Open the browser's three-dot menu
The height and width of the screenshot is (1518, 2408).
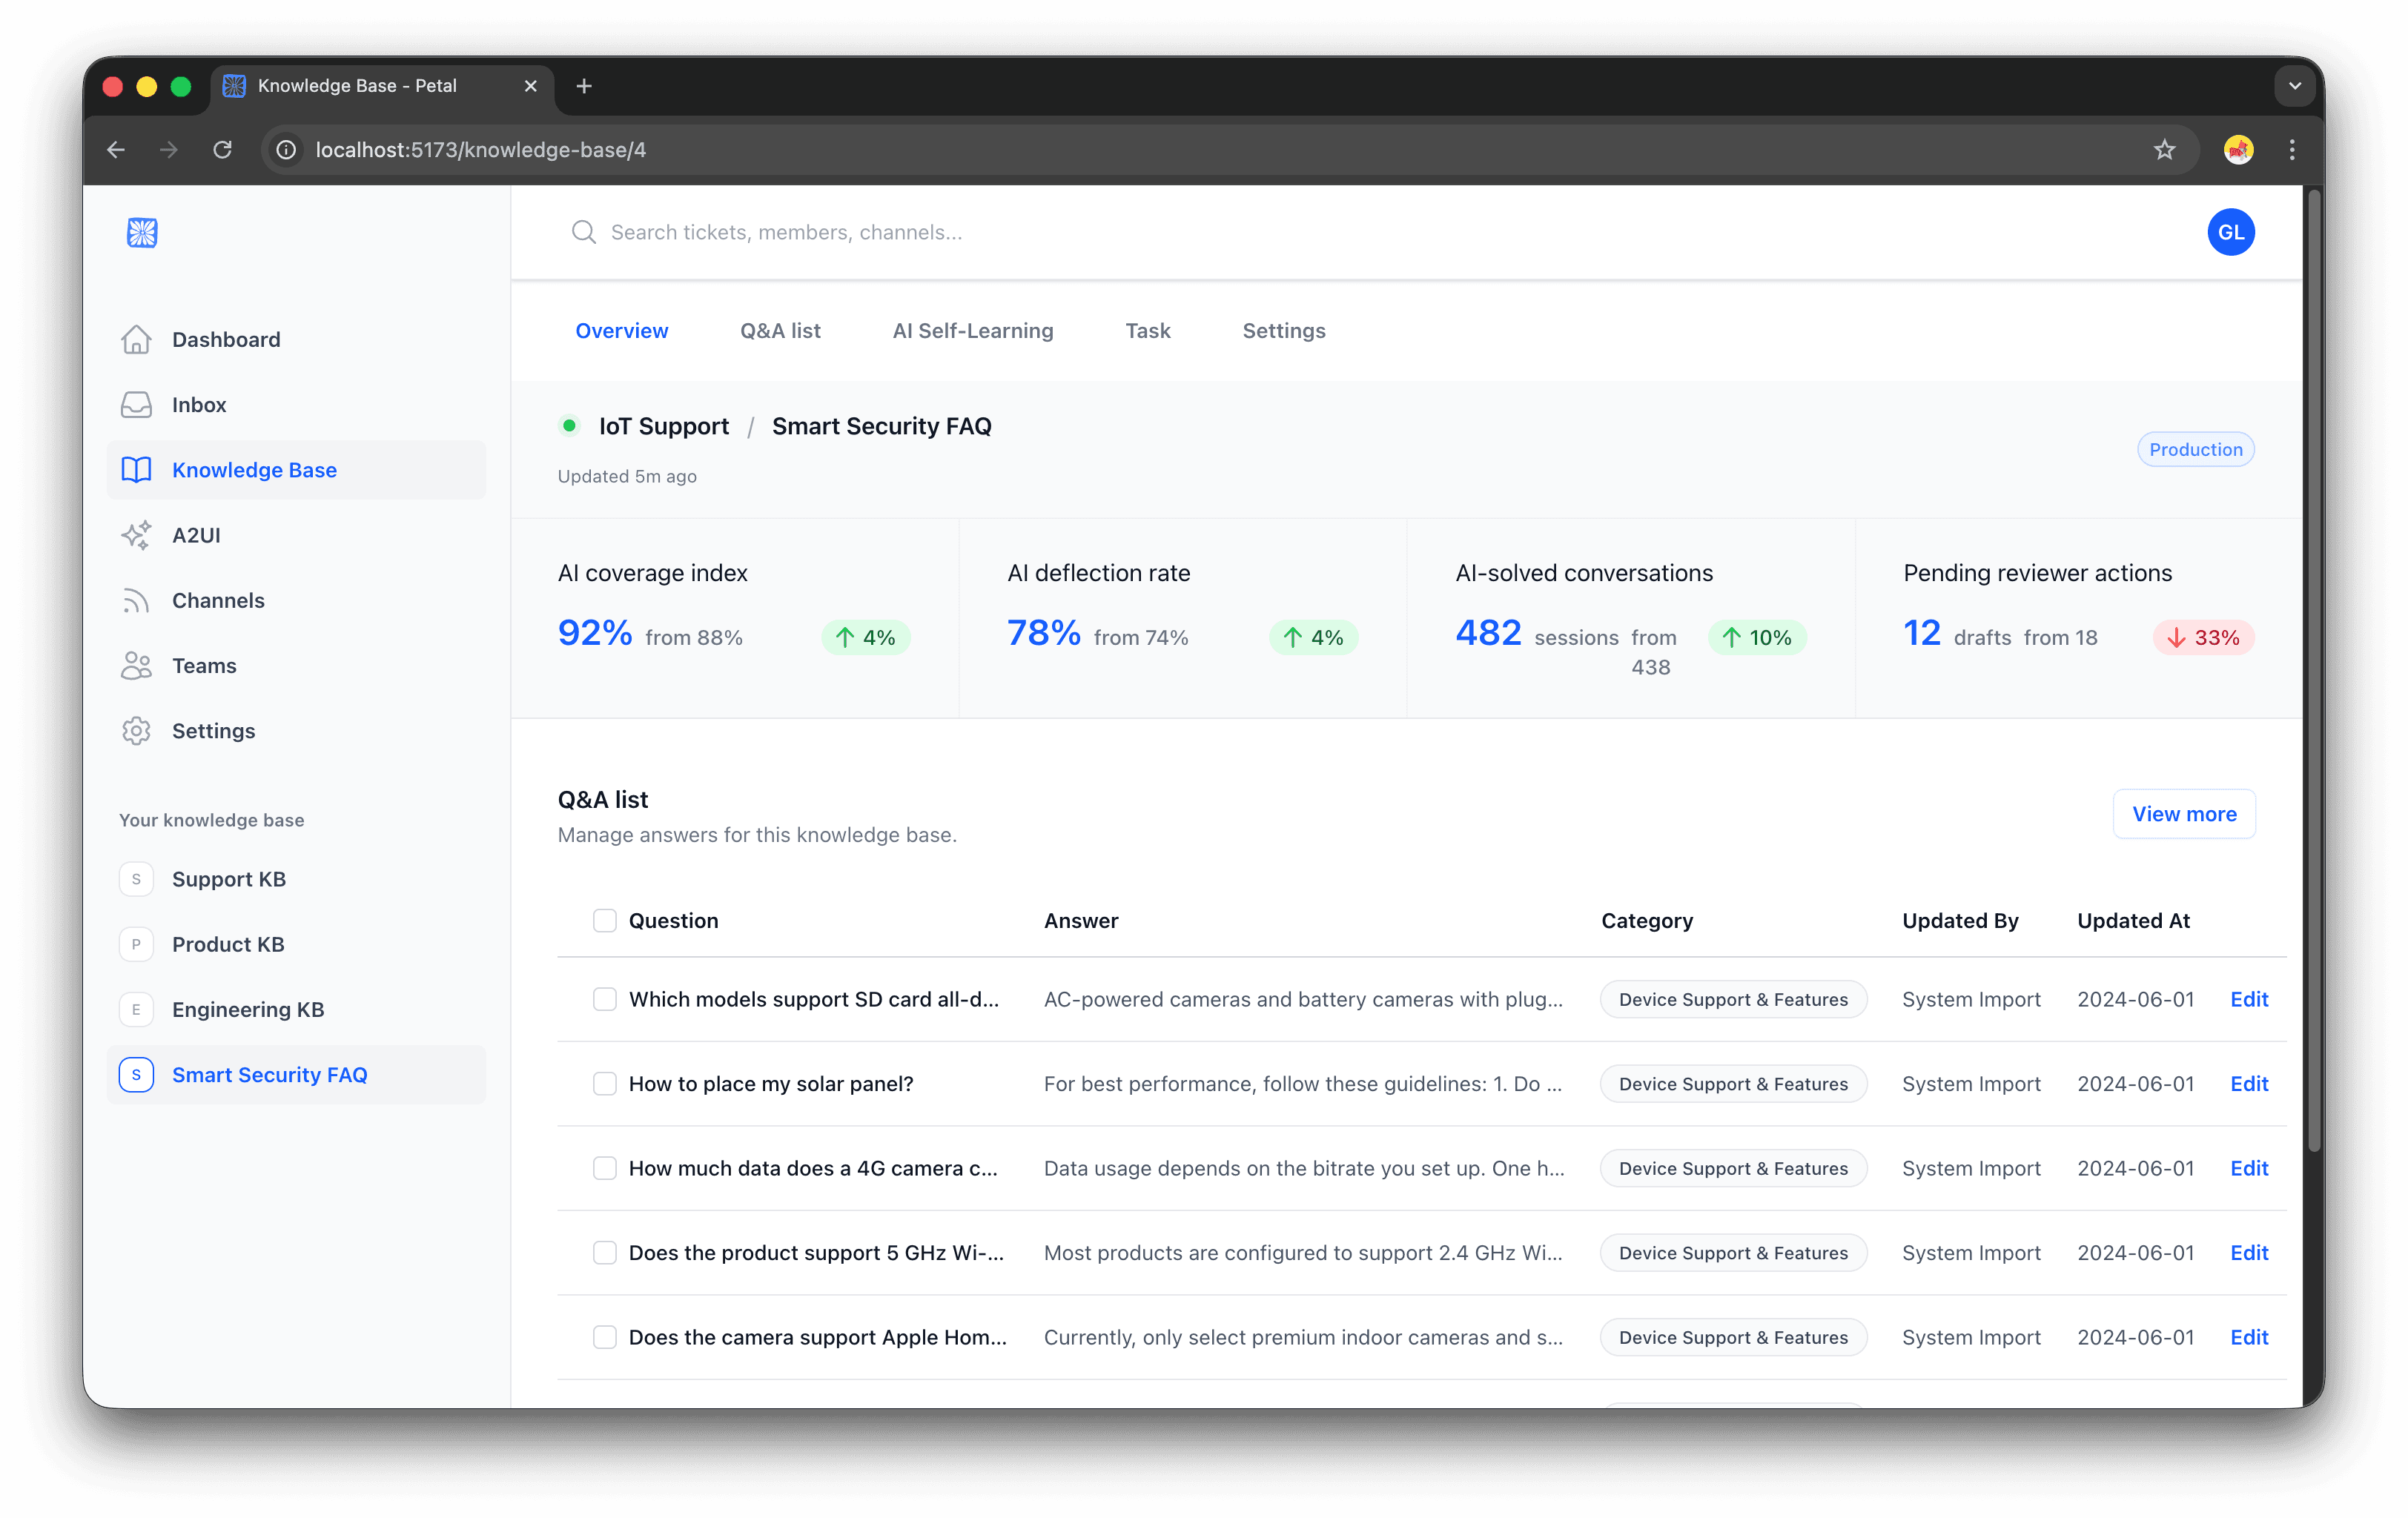pyautogui.click(x=2292, y=149)
